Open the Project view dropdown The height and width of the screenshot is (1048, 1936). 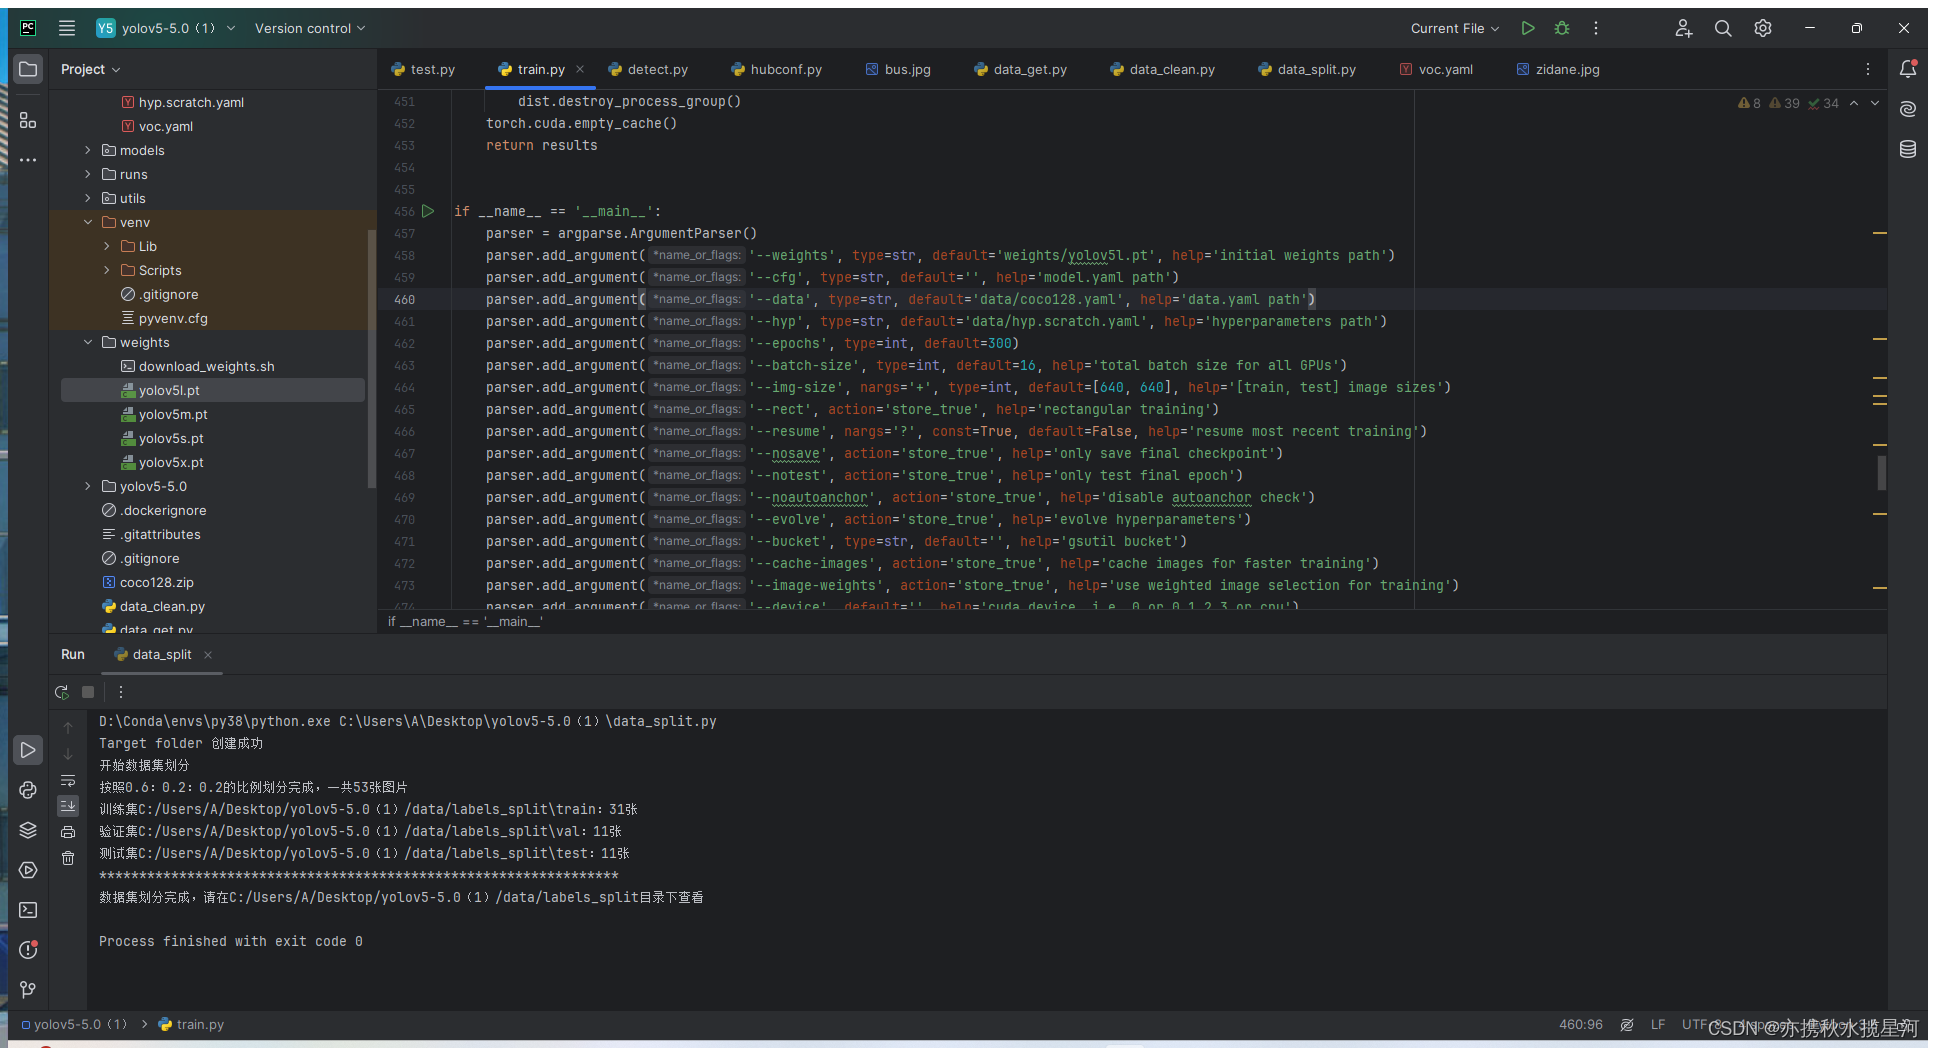coord(90,69)
